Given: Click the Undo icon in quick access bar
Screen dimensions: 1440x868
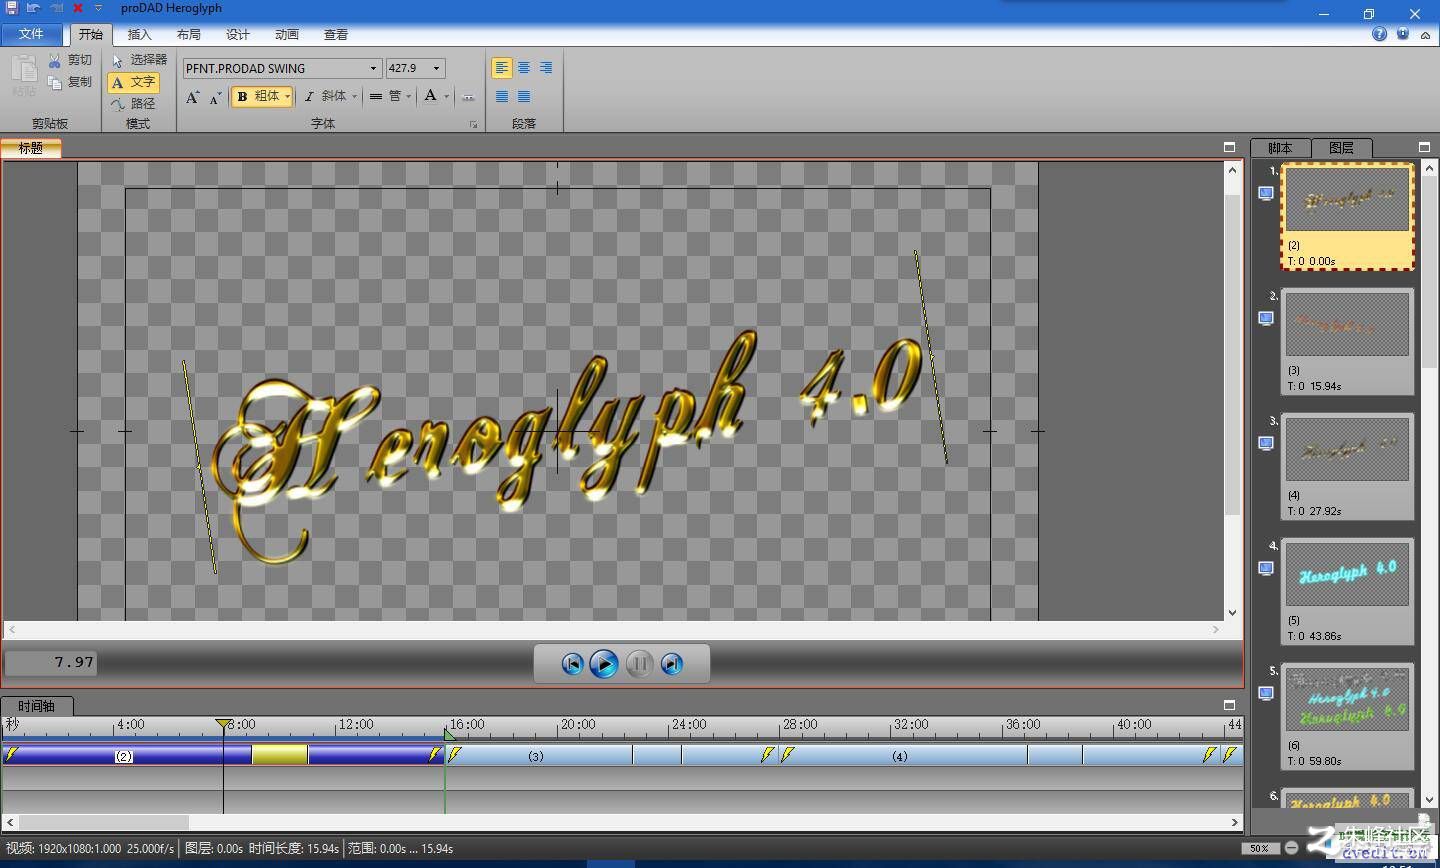Looking at the screenshot, I should click(x=33, y=8).
